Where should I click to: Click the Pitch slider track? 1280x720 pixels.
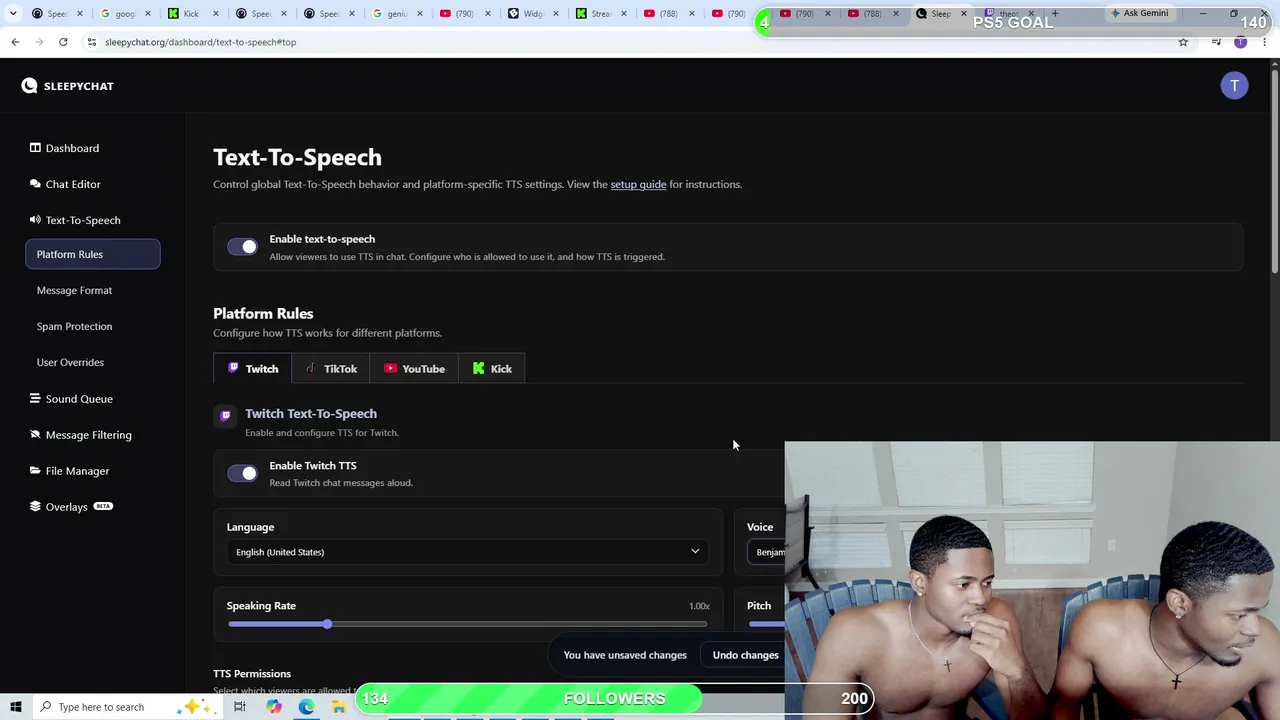click(x=767, y=624)
